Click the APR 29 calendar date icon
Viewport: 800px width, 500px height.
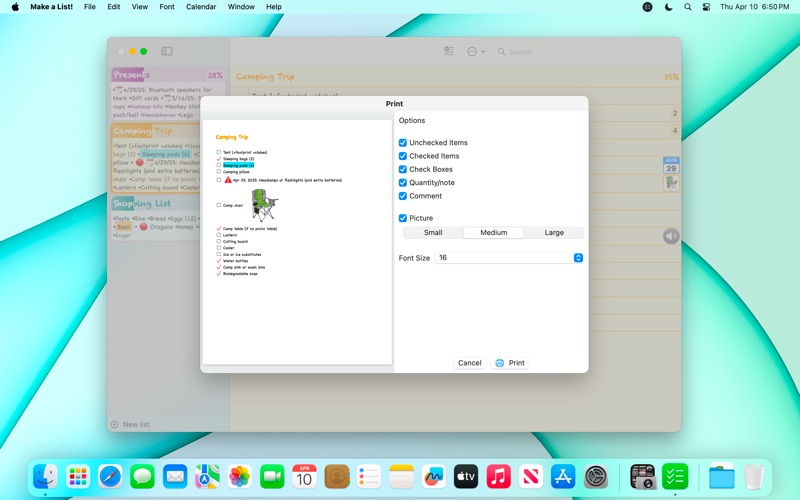[x=671, y=164]
